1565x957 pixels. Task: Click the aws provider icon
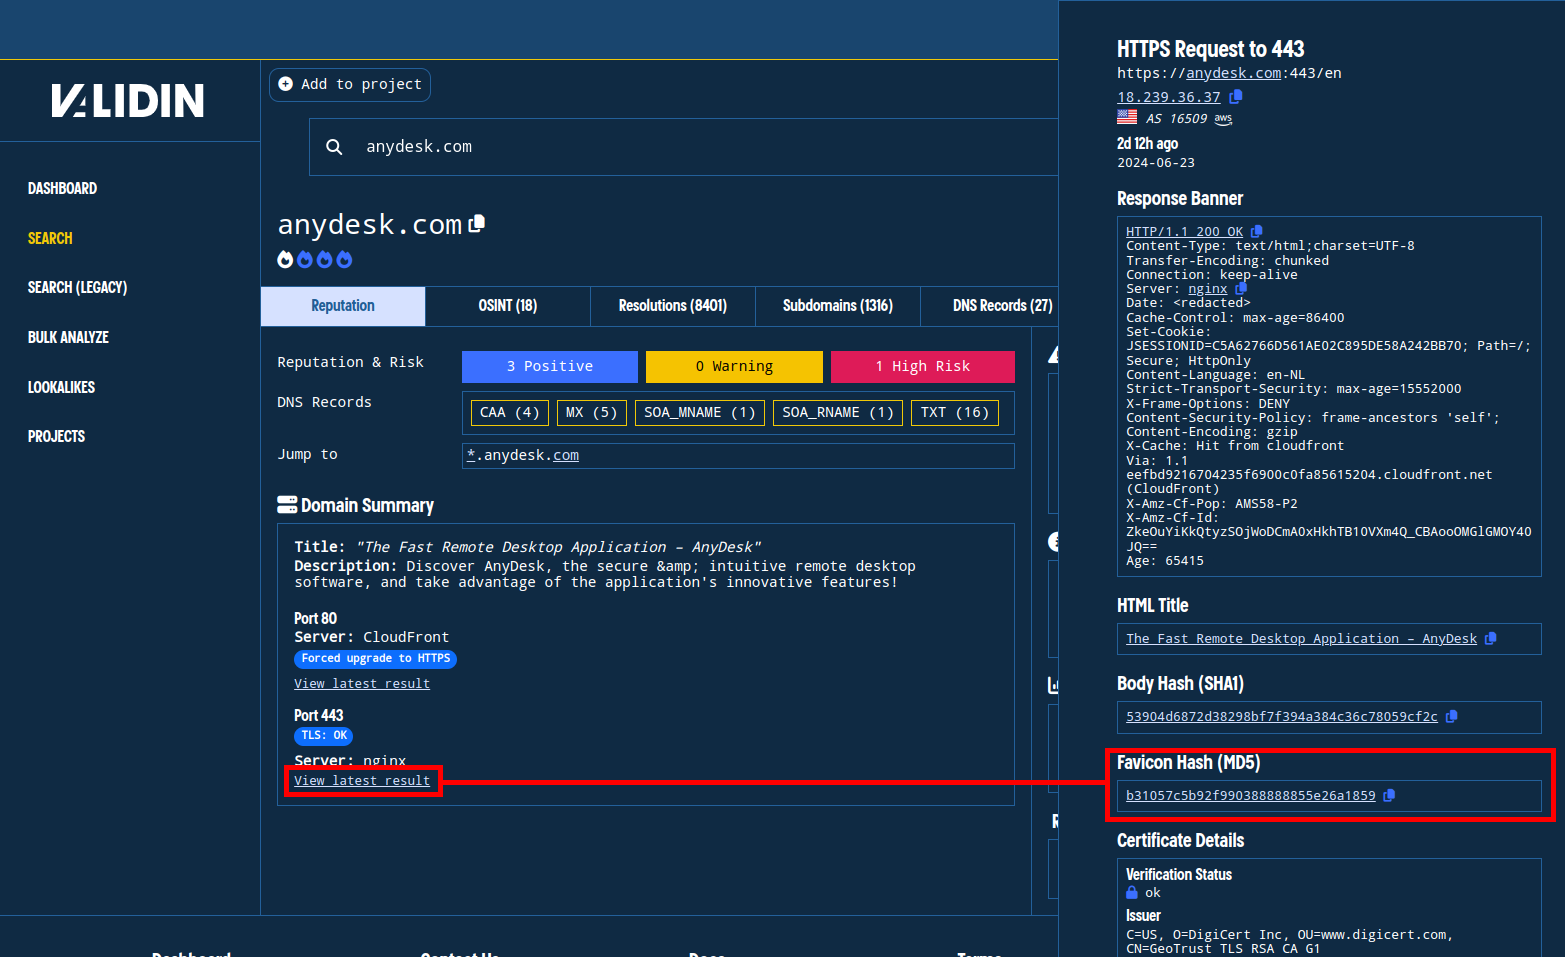tap(1223, 119)
